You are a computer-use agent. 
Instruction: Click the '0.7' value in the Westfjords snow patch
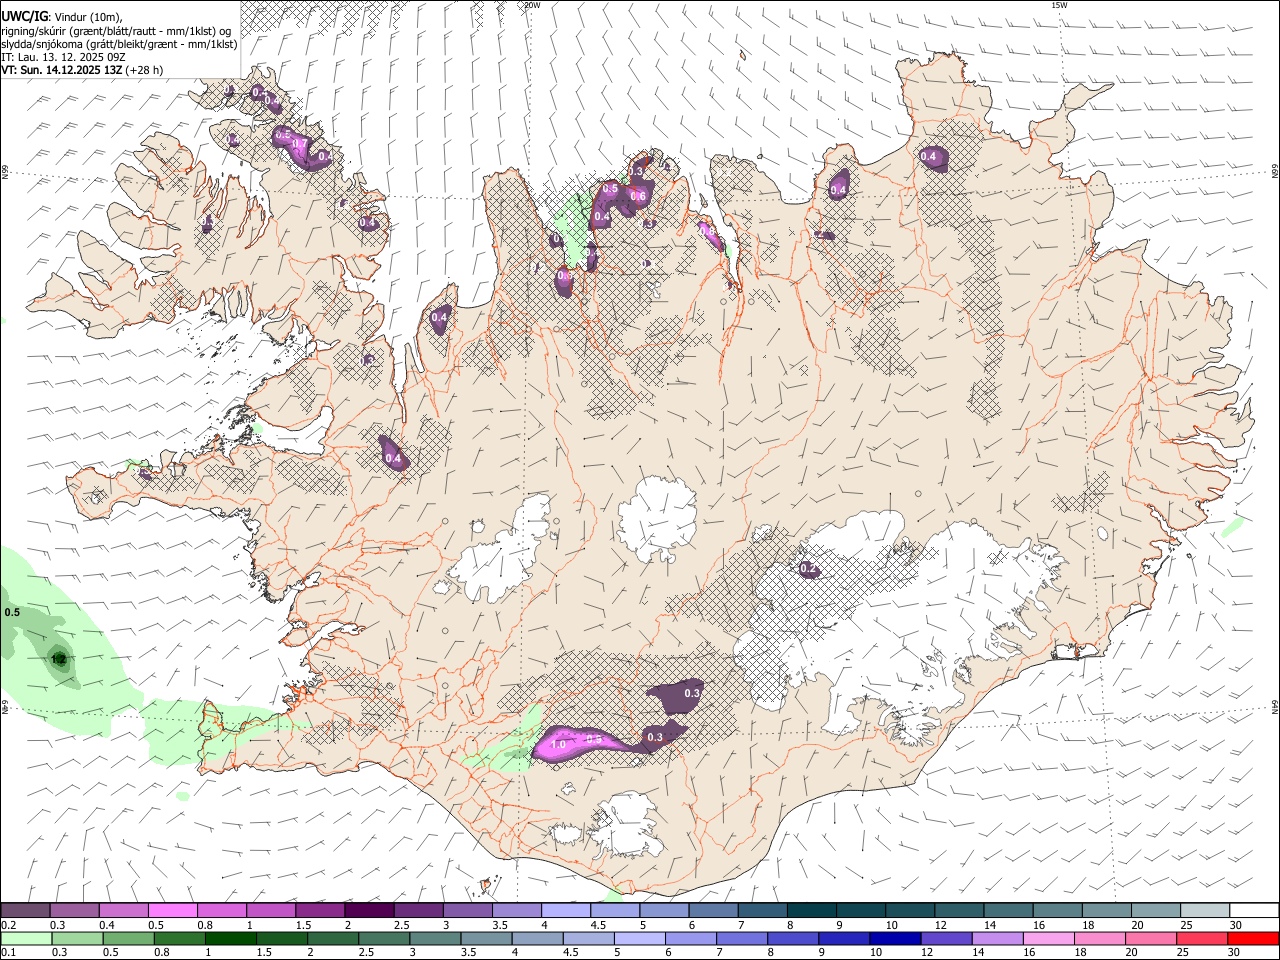point(299,145)
